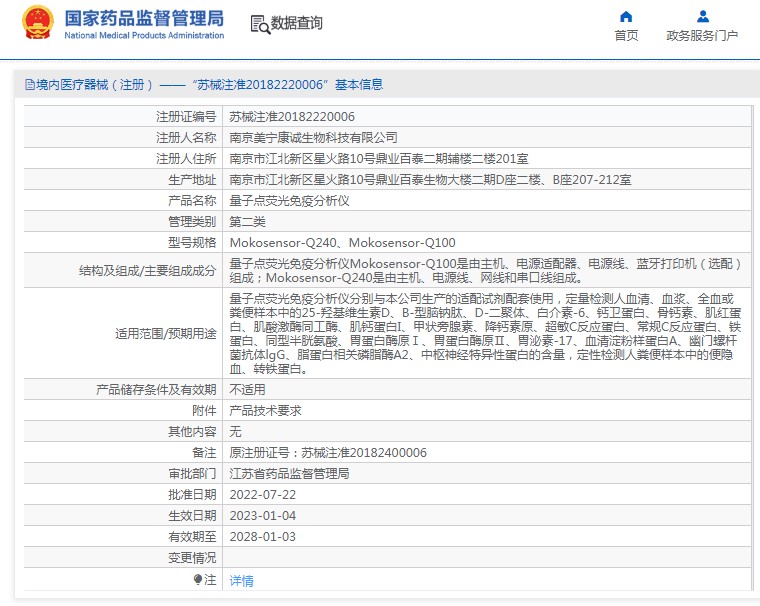This screenshot has width=760, height=606.
Task: Click attachment value 产品技术要求
Action: 265,411
